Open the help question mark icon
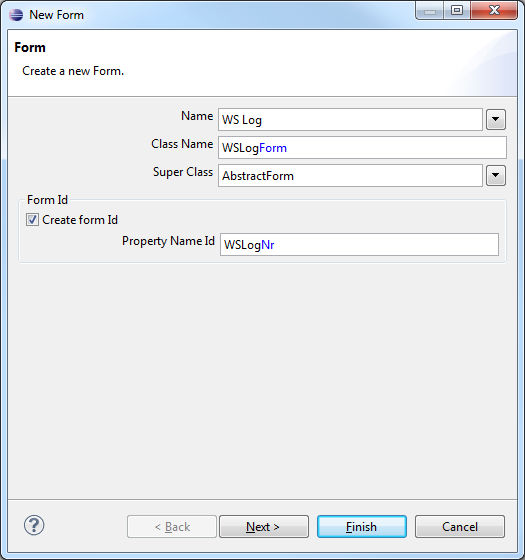 click(x=34, y=525)
